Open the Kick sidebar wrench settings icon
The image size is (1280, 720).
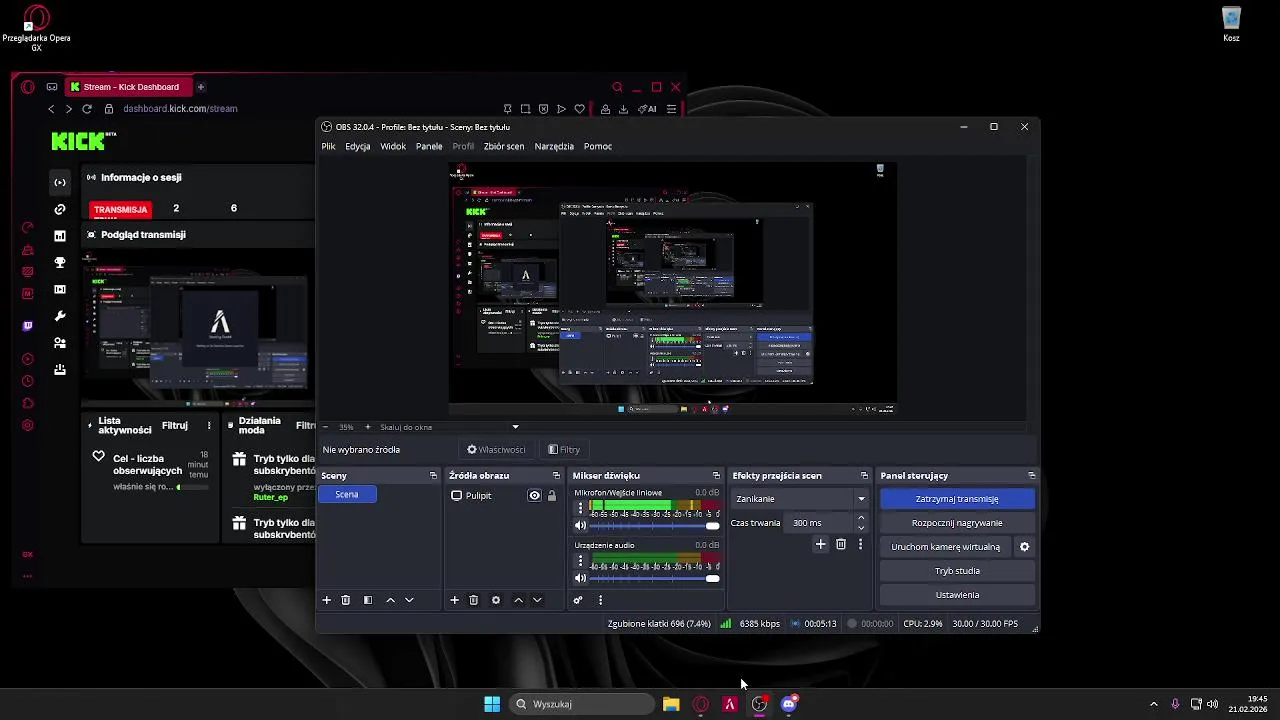point(60,316)
